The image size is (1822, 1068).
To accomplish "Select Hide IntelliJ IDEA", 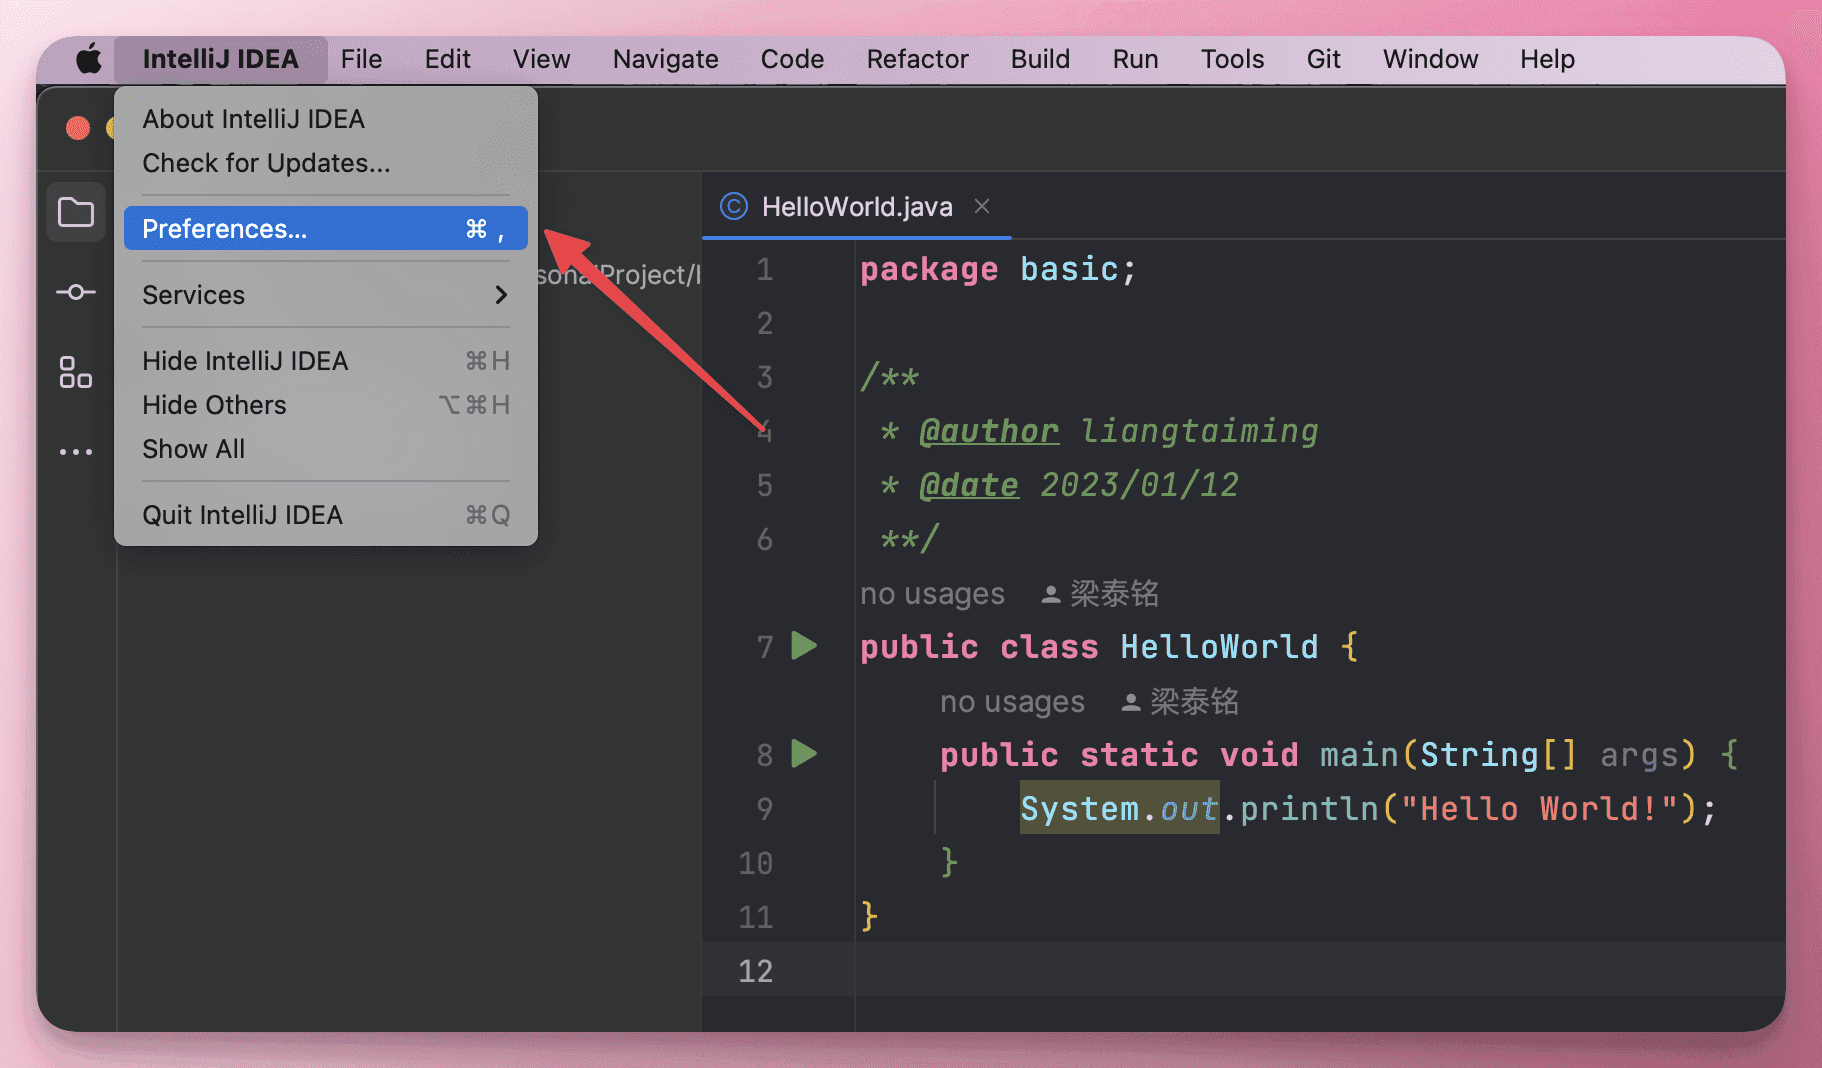I will point(245,361).
